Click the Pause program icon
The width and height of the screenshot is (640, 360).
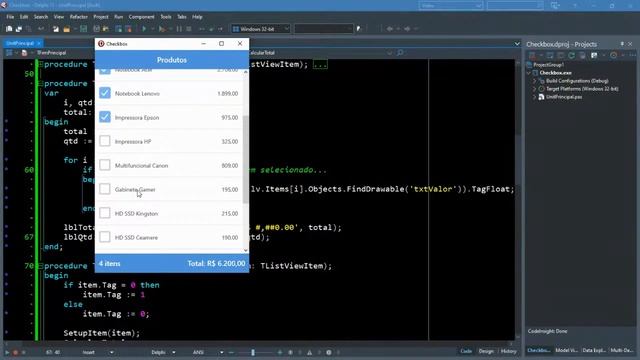[x=179, y=29]
